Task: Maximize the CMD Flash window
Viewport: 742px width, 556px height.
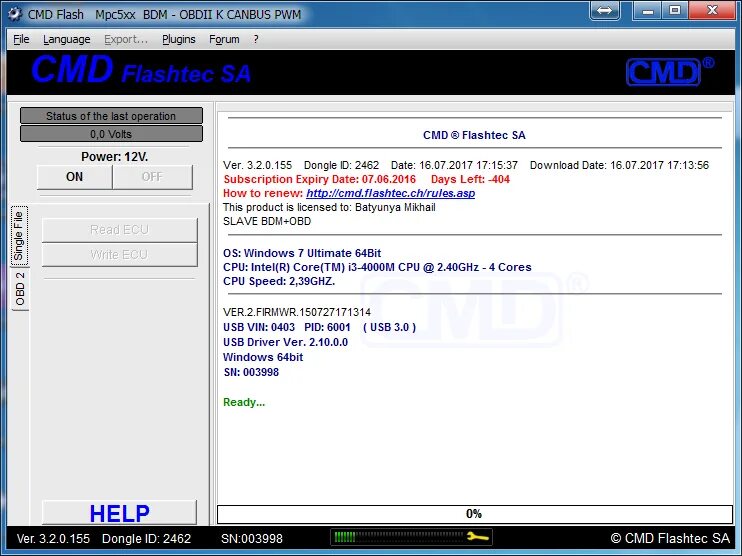Action: click(675, 10)
